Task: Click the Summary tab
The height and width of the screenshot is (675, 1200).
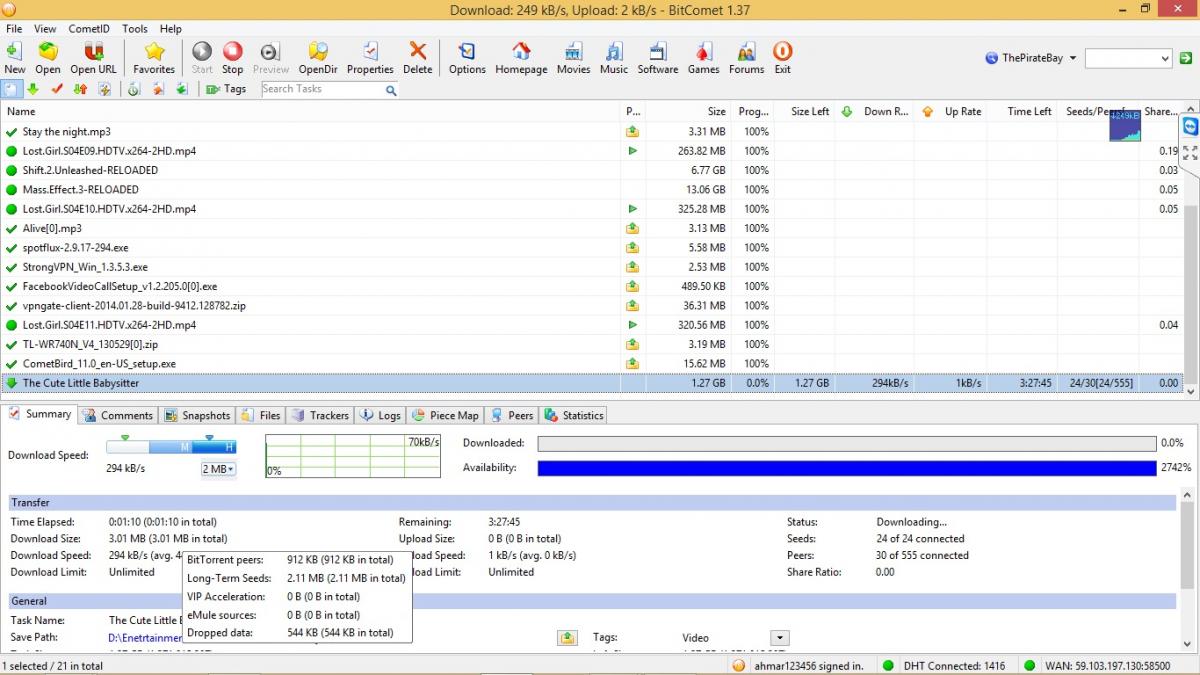Action: pos(40,414)
